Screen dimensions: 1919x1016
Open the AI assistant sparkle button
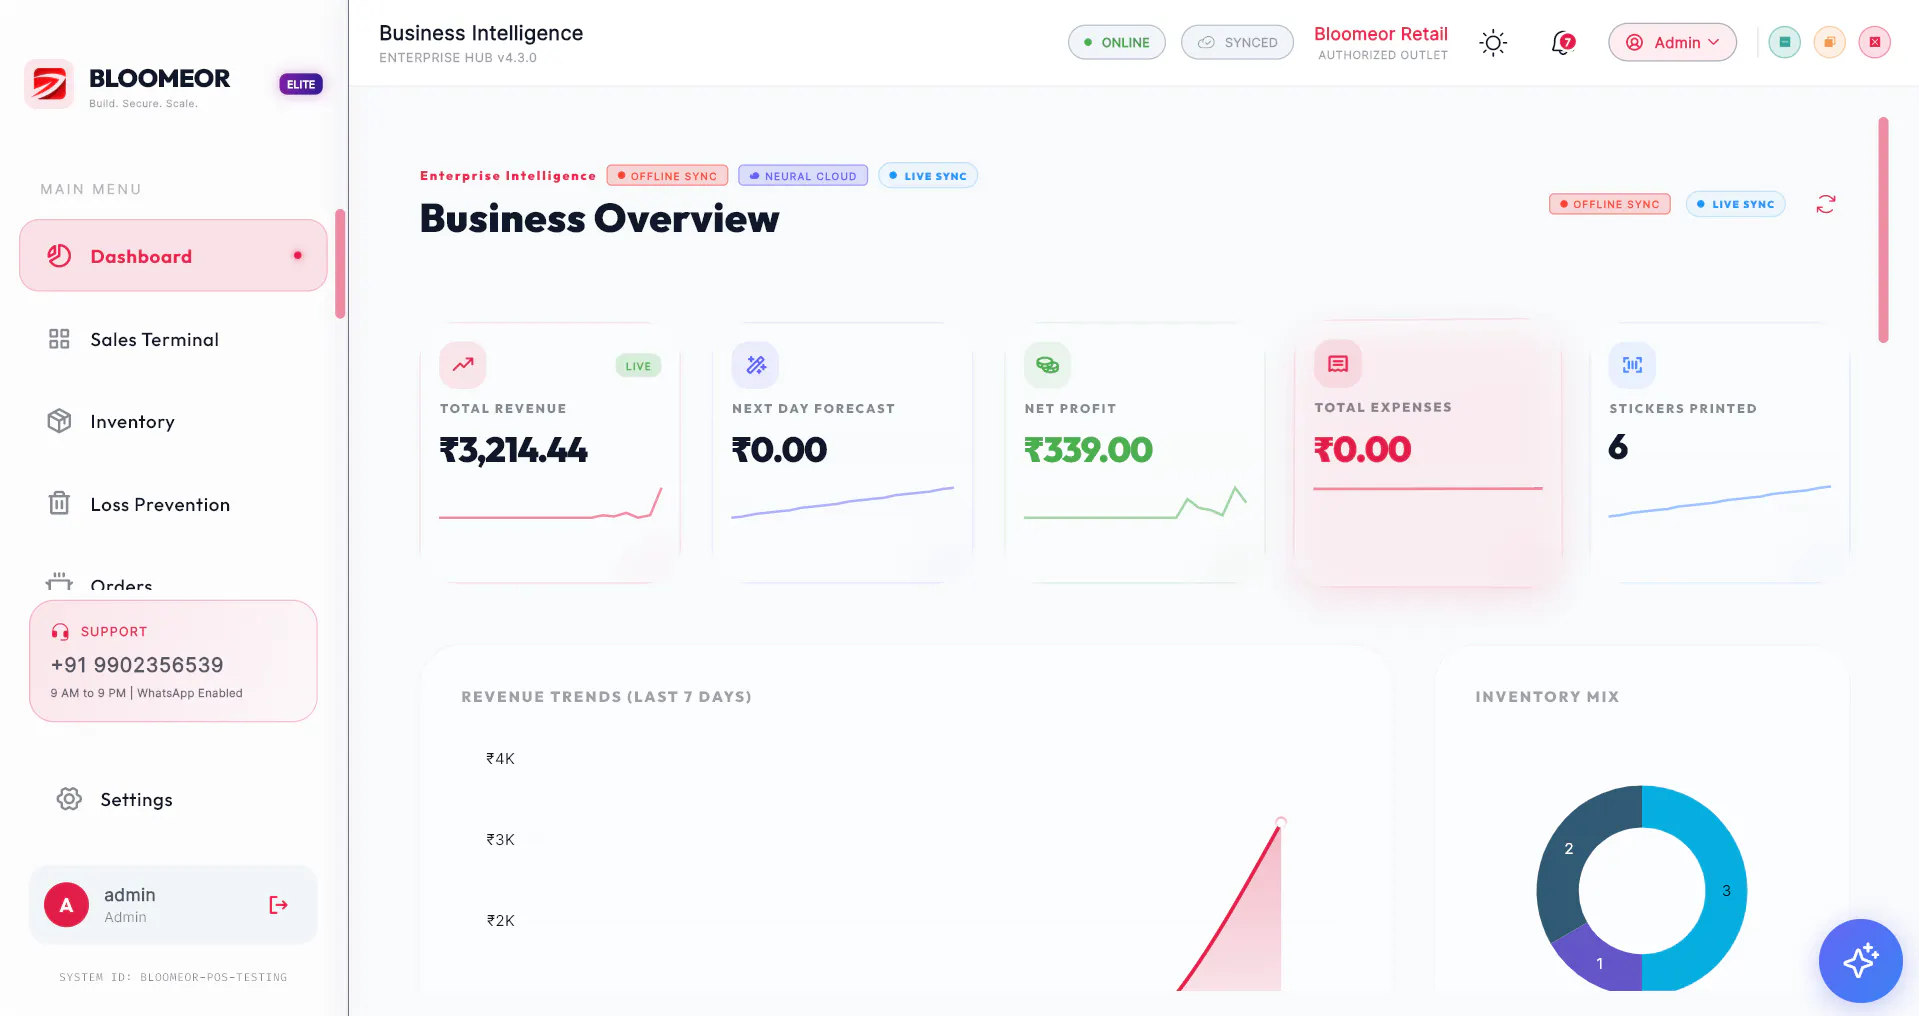pyautogui.click(x=1860, y=961)
